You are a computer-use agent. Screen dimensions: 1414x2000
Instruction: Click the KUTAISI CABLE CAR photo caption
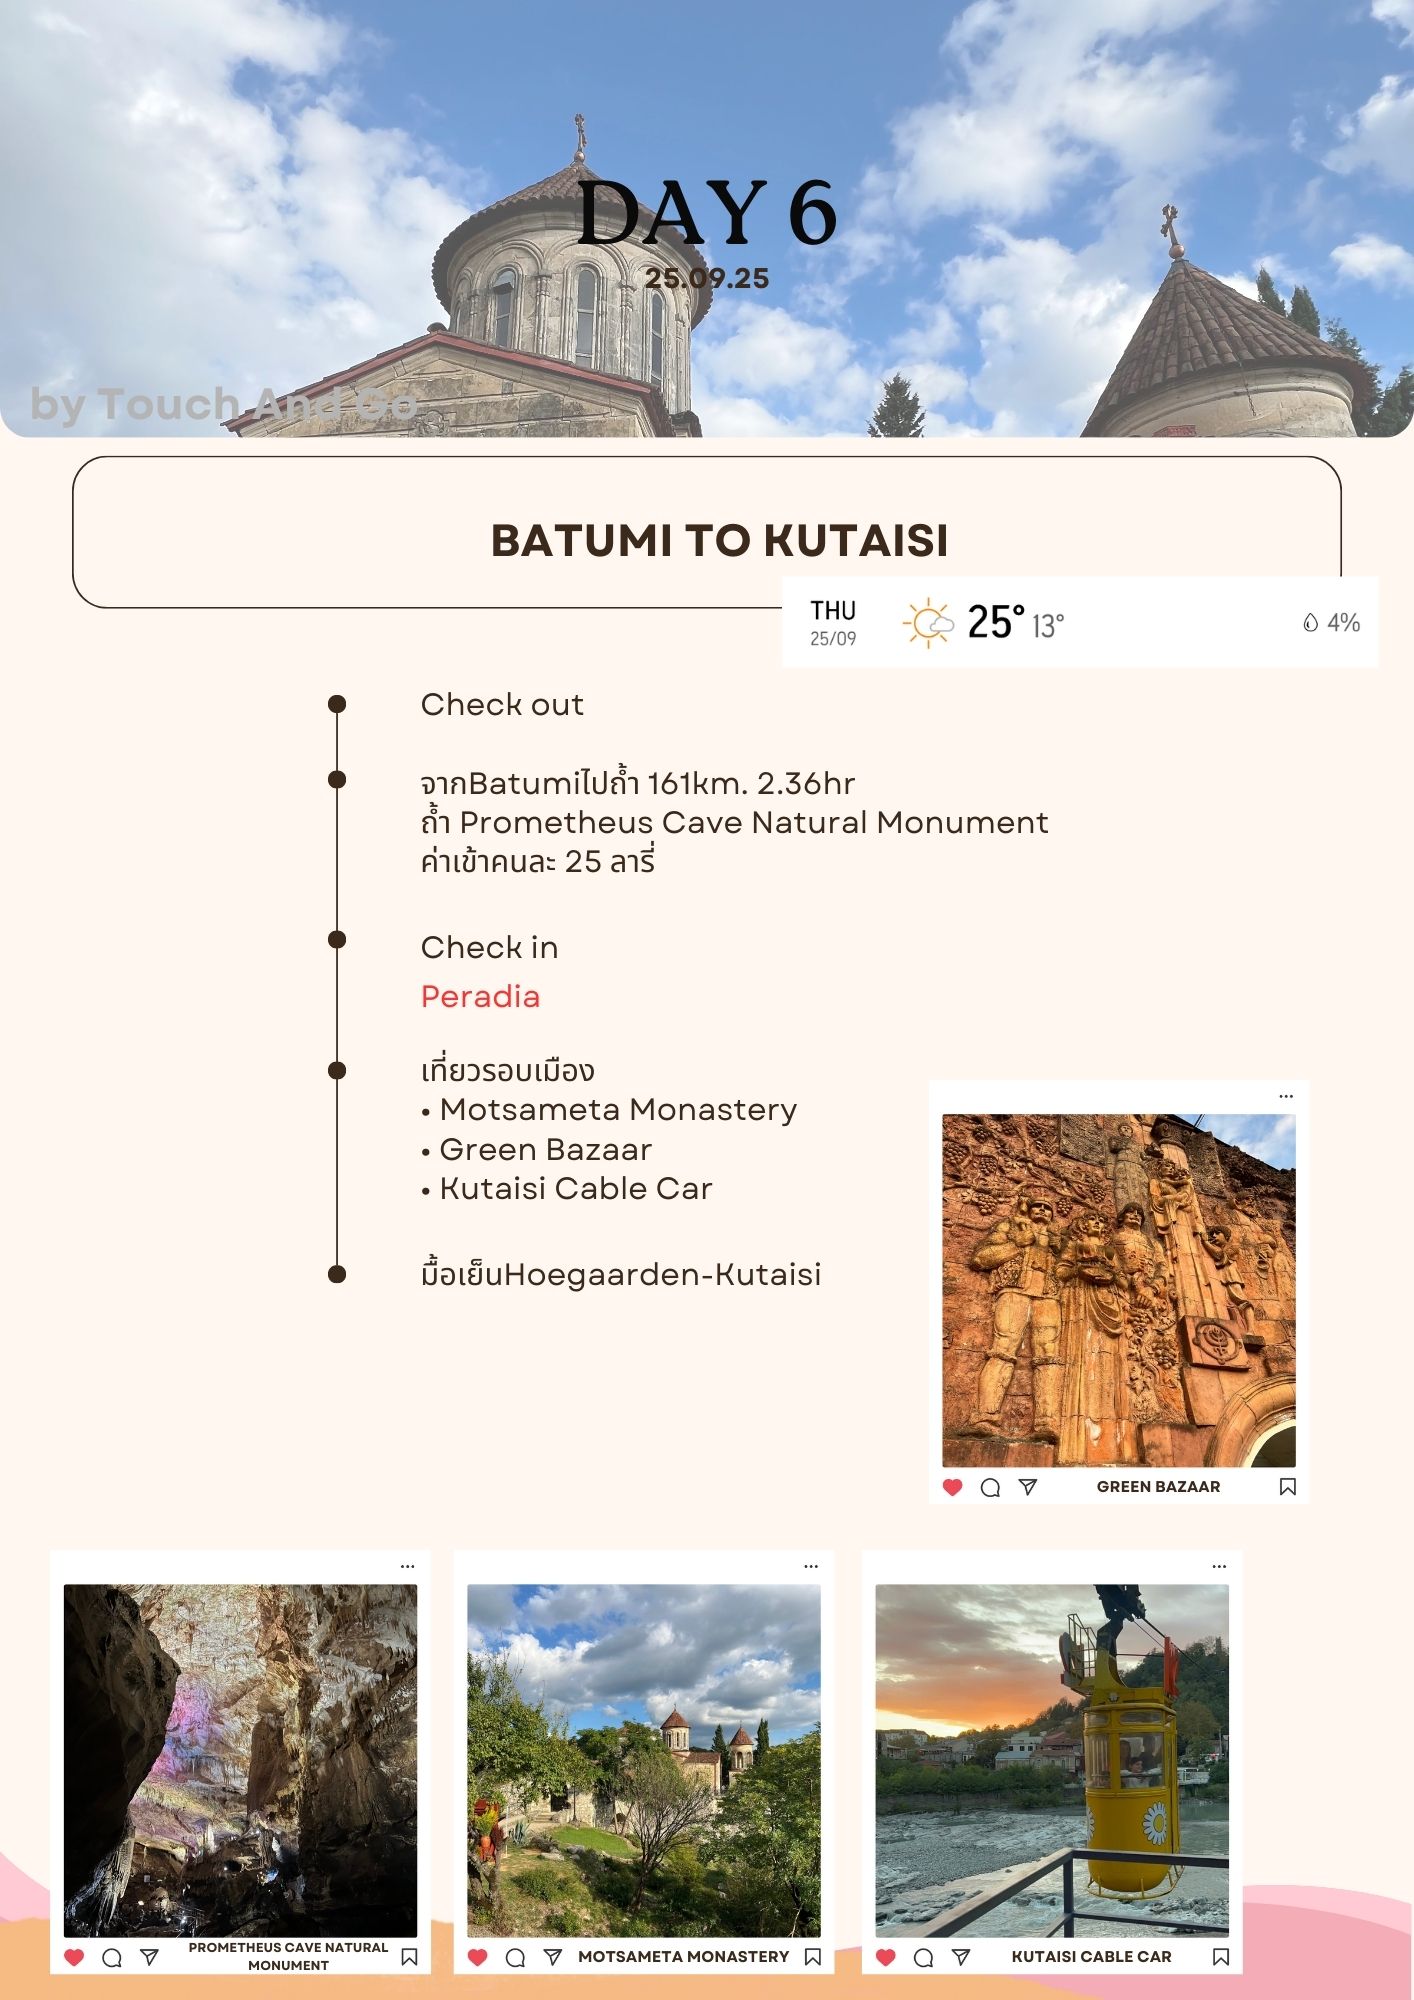pos(1091,1957)
